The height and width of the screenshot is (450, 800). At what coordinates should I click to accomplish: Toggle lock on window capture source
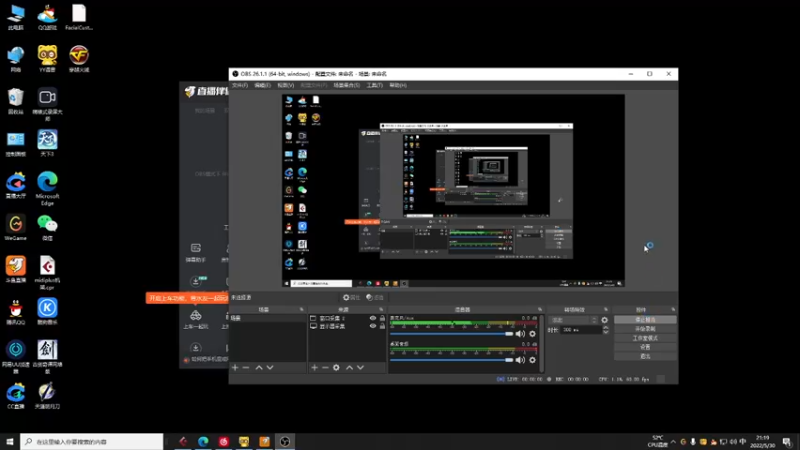click(x=382, y=318)
